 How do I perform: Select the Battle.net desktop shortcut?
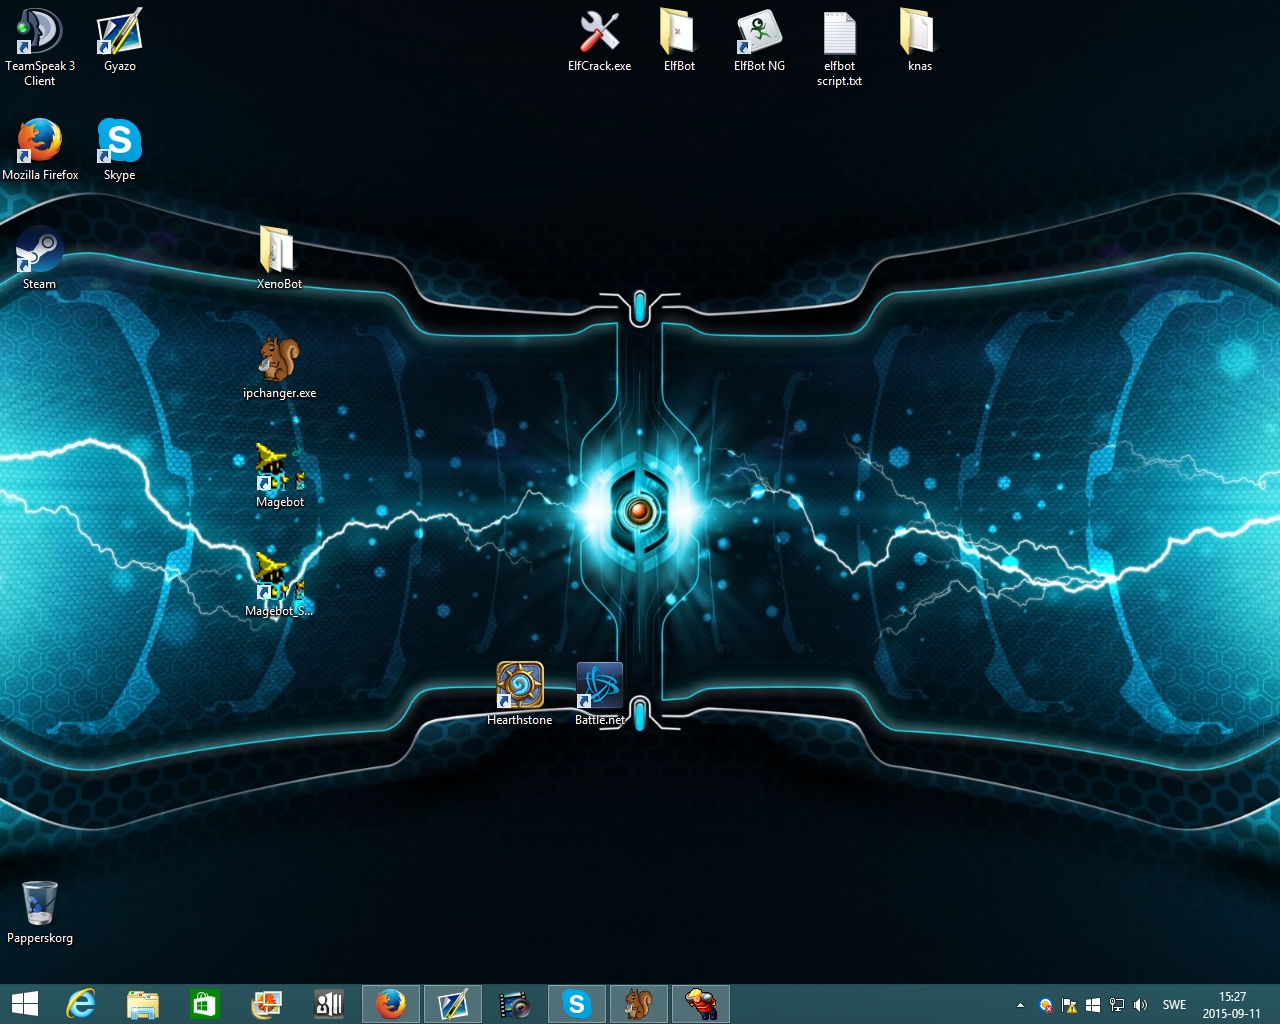point(600,694)
